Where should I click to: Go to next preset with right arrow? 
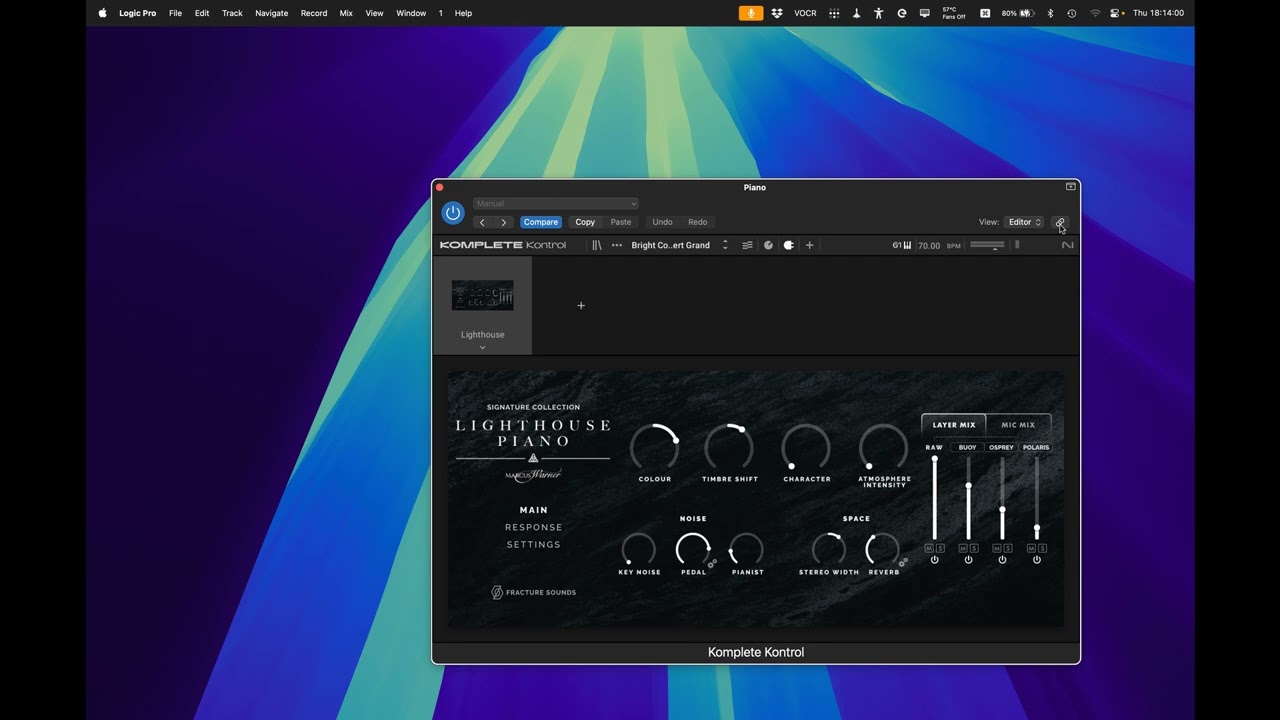(503, 222)
